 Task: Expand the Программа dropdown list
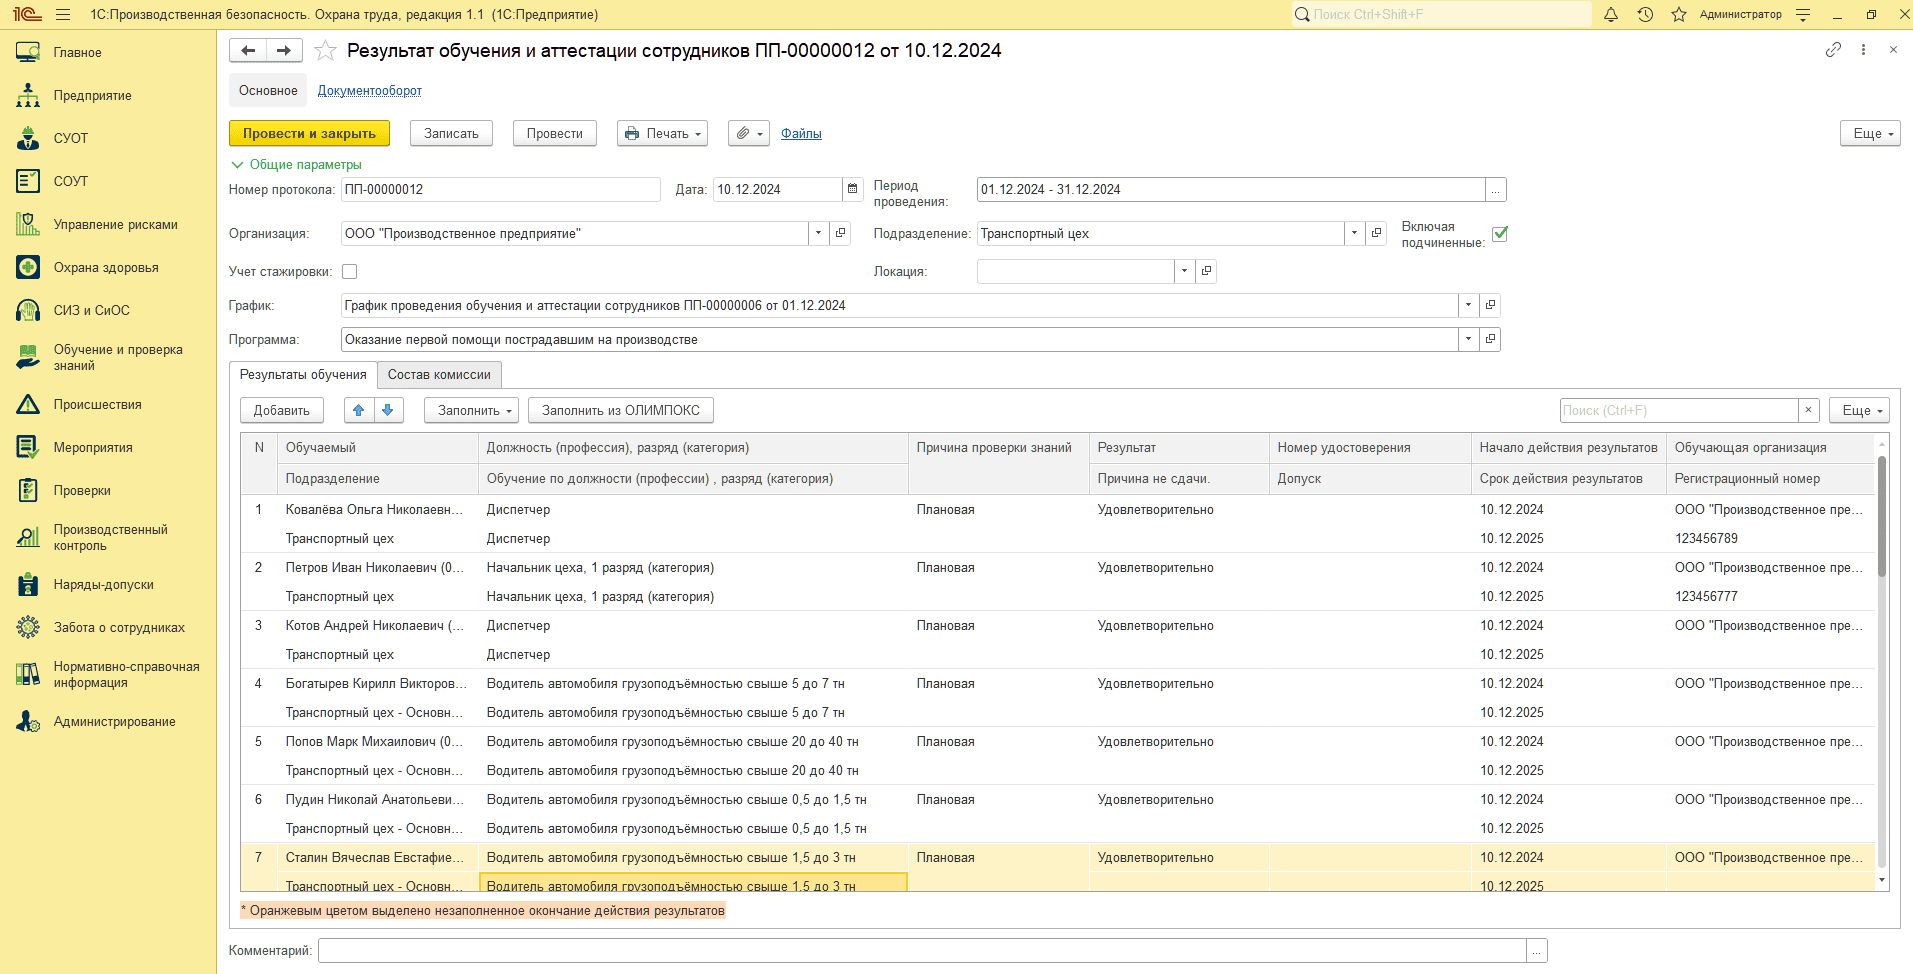(1468, 339)
